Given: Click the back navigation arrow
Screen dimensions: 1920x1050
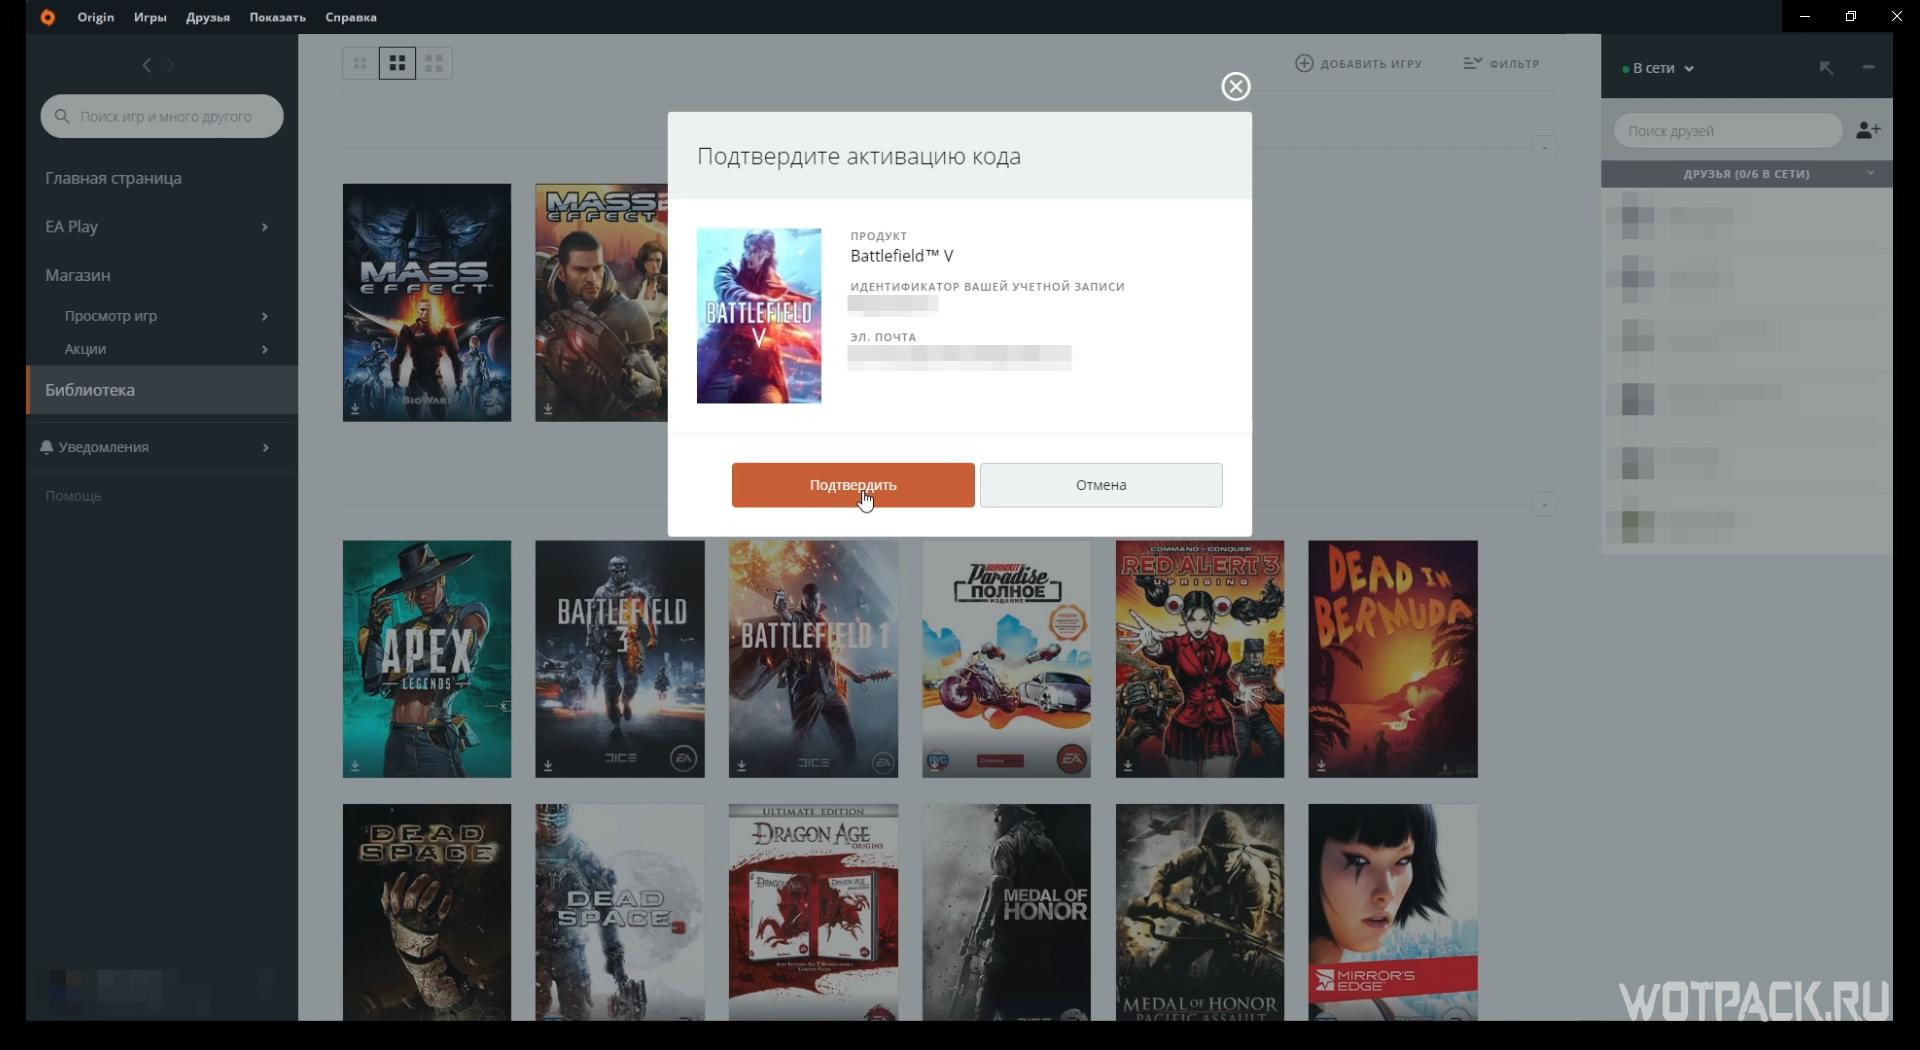Looking at the screenshot, I should 147,65.
